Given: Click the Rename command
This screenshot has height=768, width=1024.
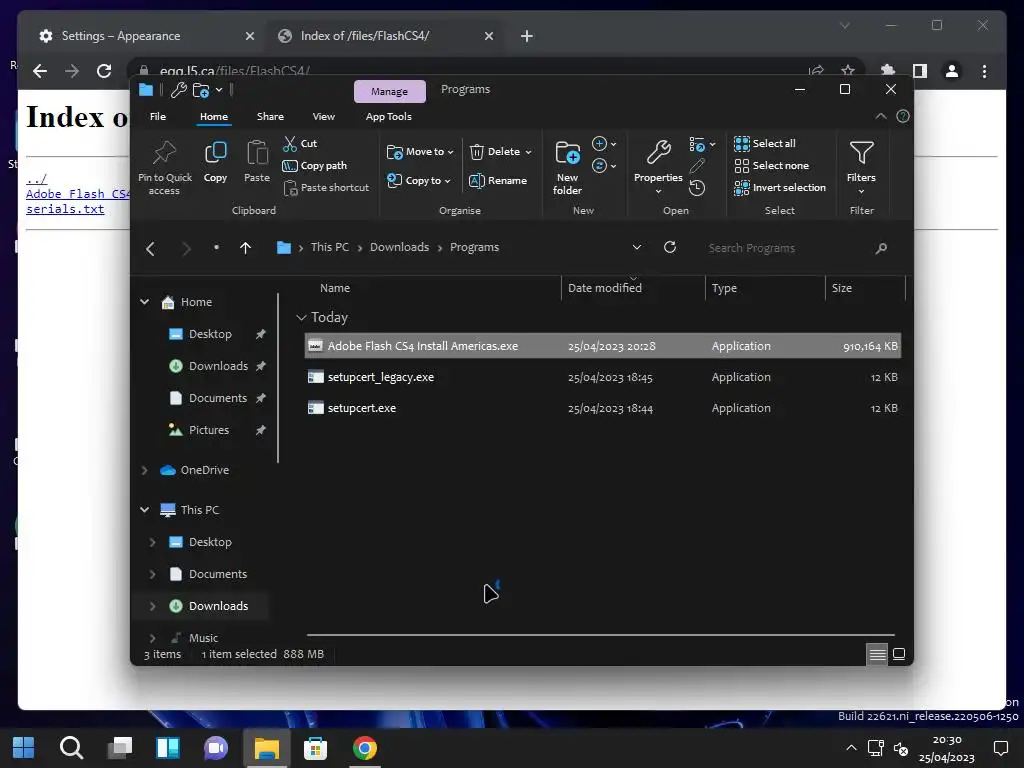Looking at the screenshot, I should tap(498, 181).
